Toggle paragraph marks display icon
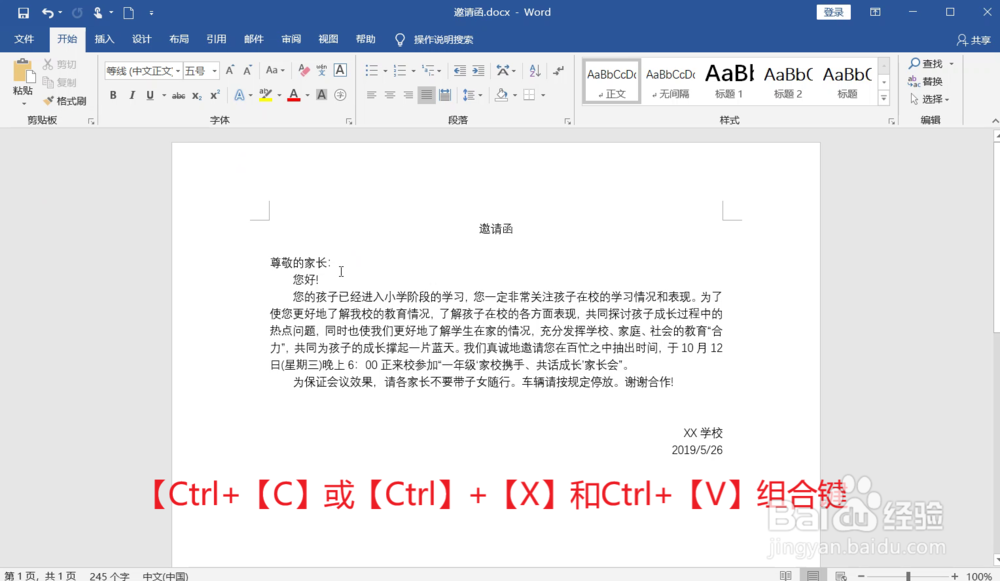1000x581 pixels. pos(559,71)
